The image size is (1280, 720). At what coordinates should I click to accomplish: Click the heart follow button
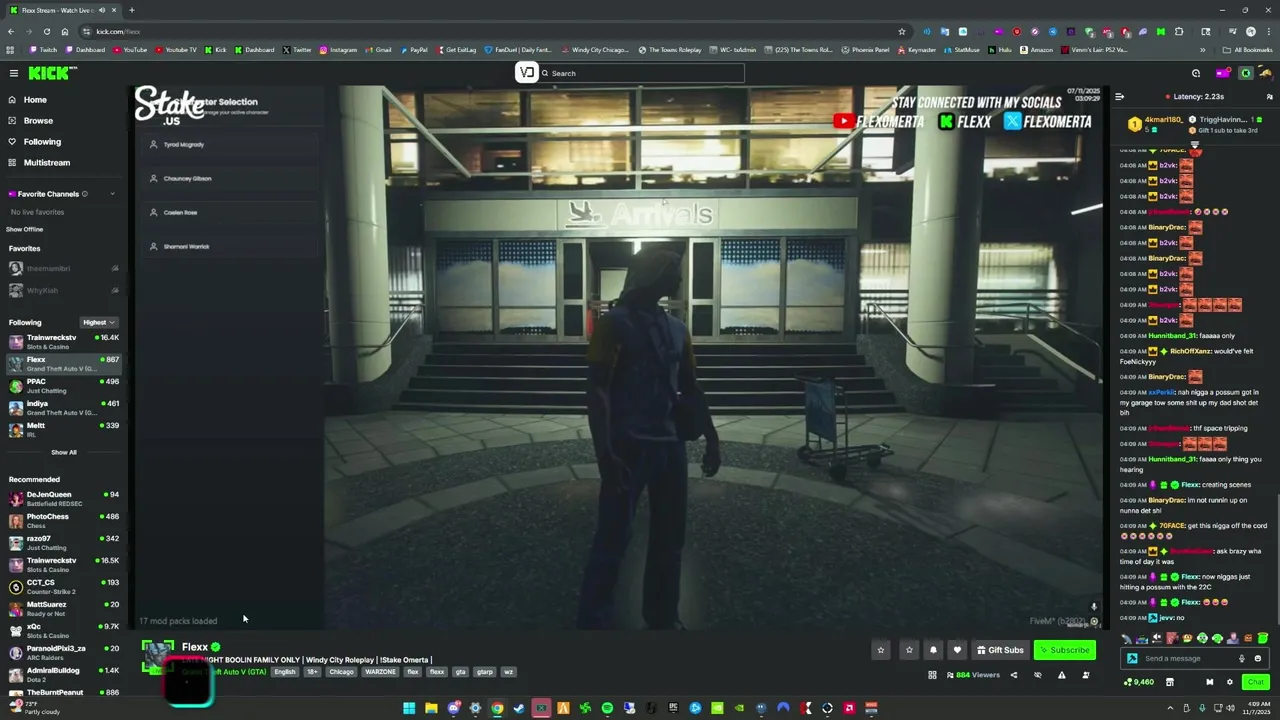coord(957,650)
